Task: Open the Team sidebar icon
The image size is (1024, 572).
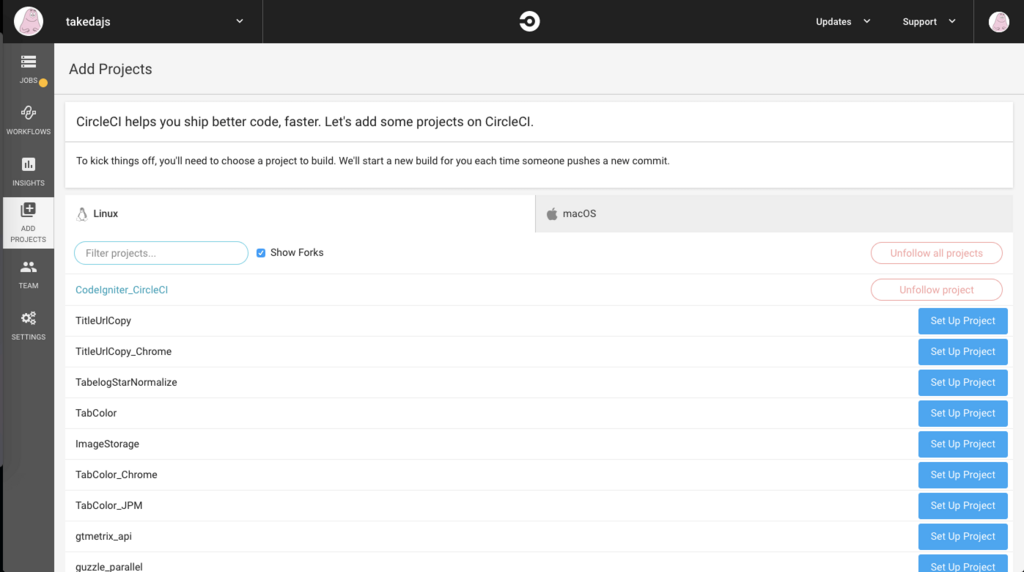Action: pyautogui.click(x=28, y=266)
